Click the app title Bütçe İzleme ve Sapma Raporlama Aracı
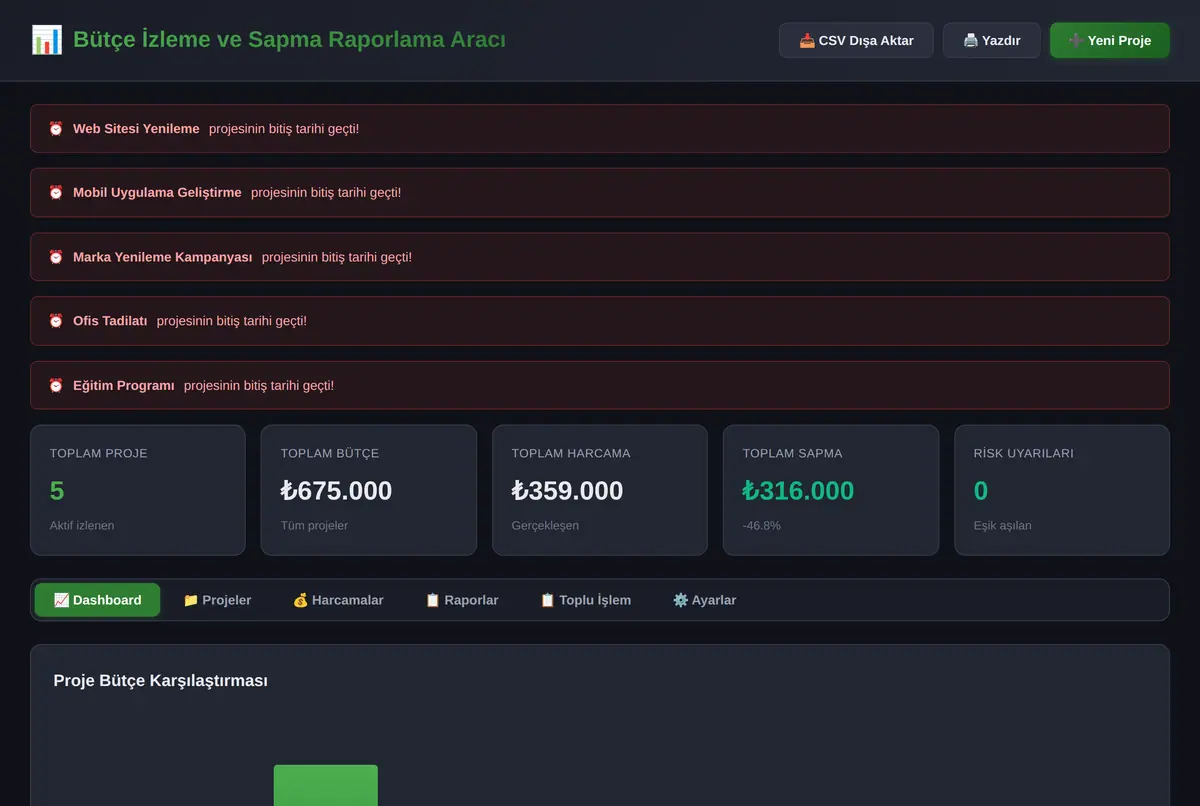This screenshot has width=1200, height=806. pos(289,40)
